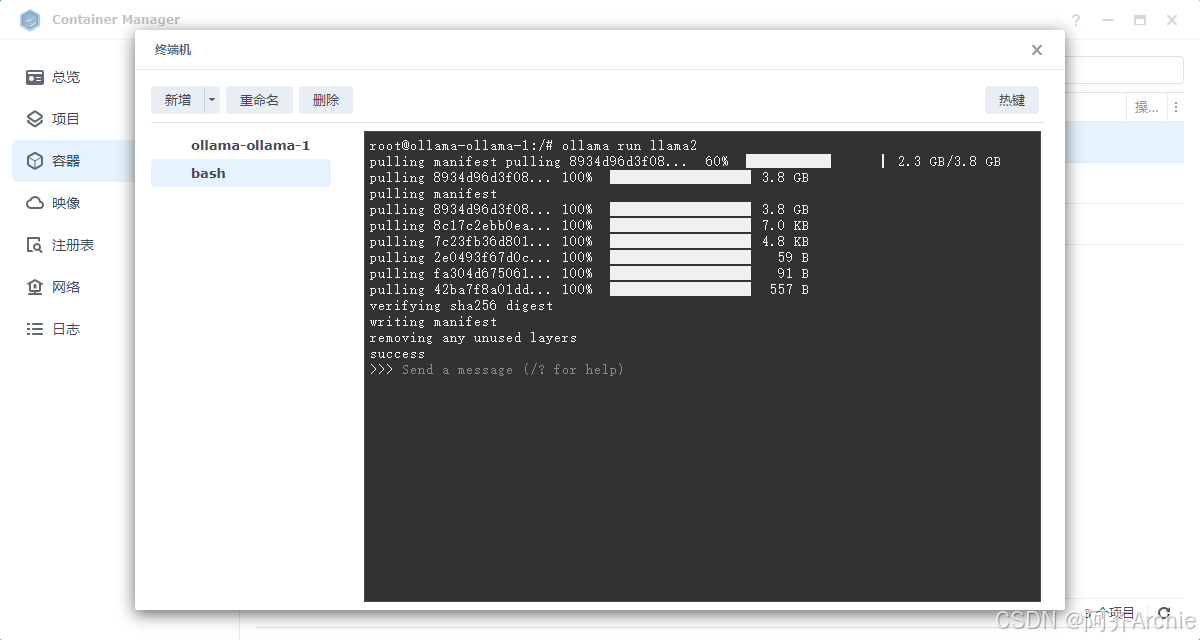Click the 网络 house icon in sidebar
1200x640 pixels.
coord(35,287)
